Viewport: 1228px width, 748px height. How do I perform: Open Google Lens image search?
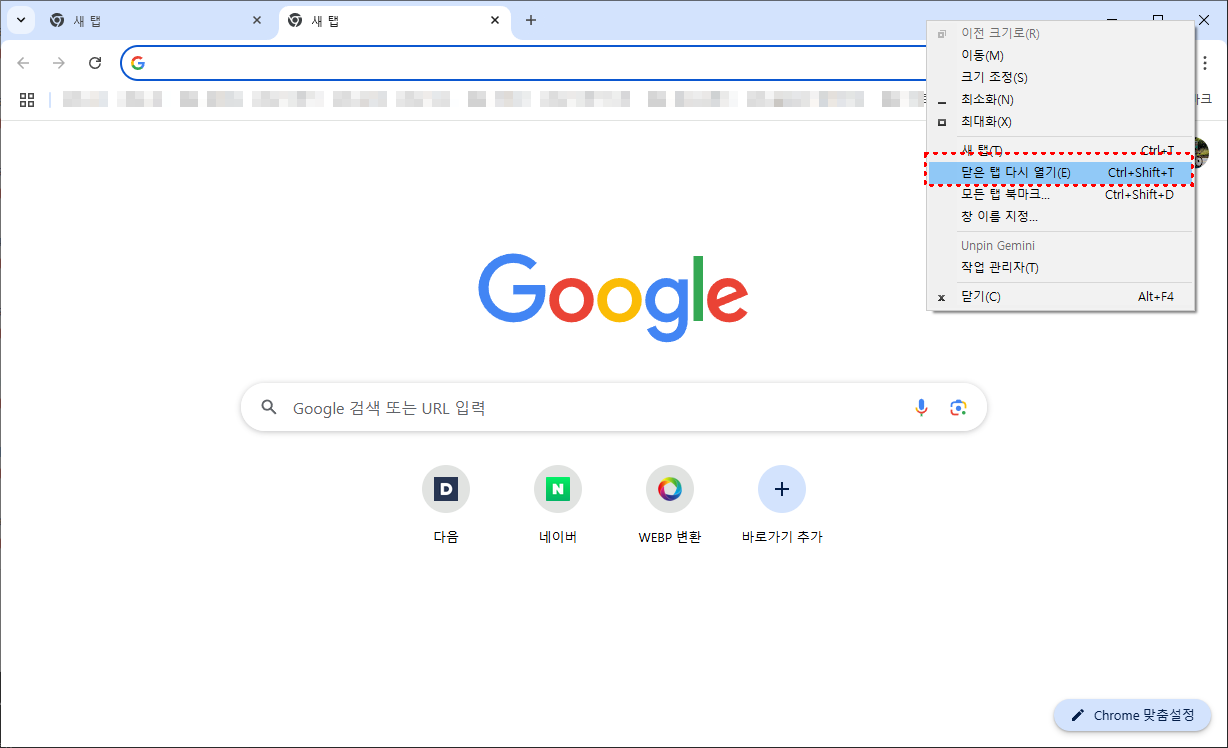pyautogui.click(x=959, y=407)
